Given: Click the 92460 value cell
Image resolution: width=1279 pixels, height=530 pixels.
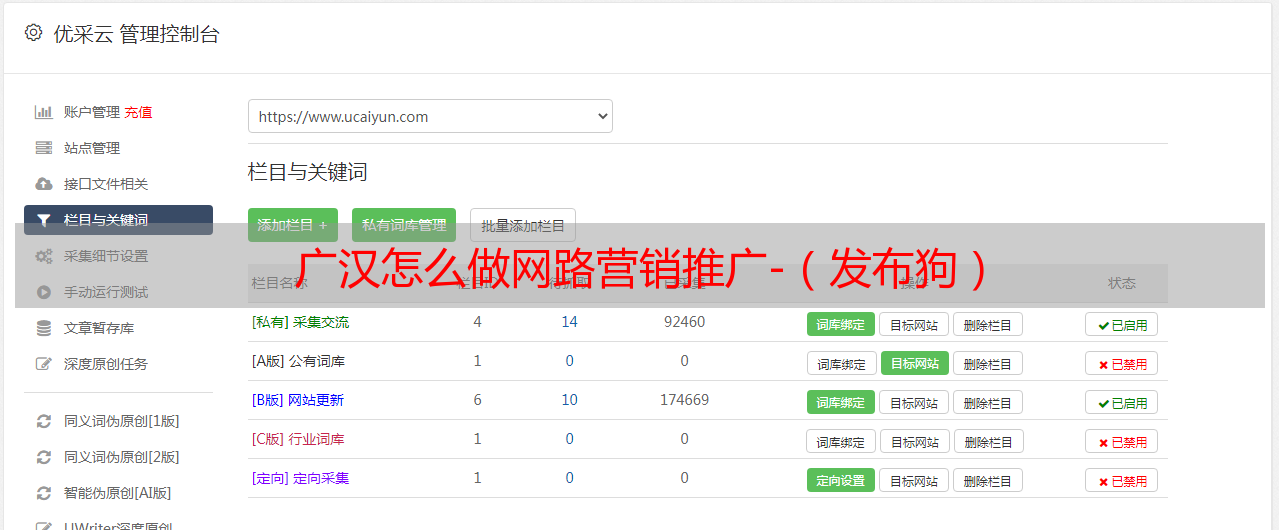Looking at the screenshot, I should [x=684, y=322].
